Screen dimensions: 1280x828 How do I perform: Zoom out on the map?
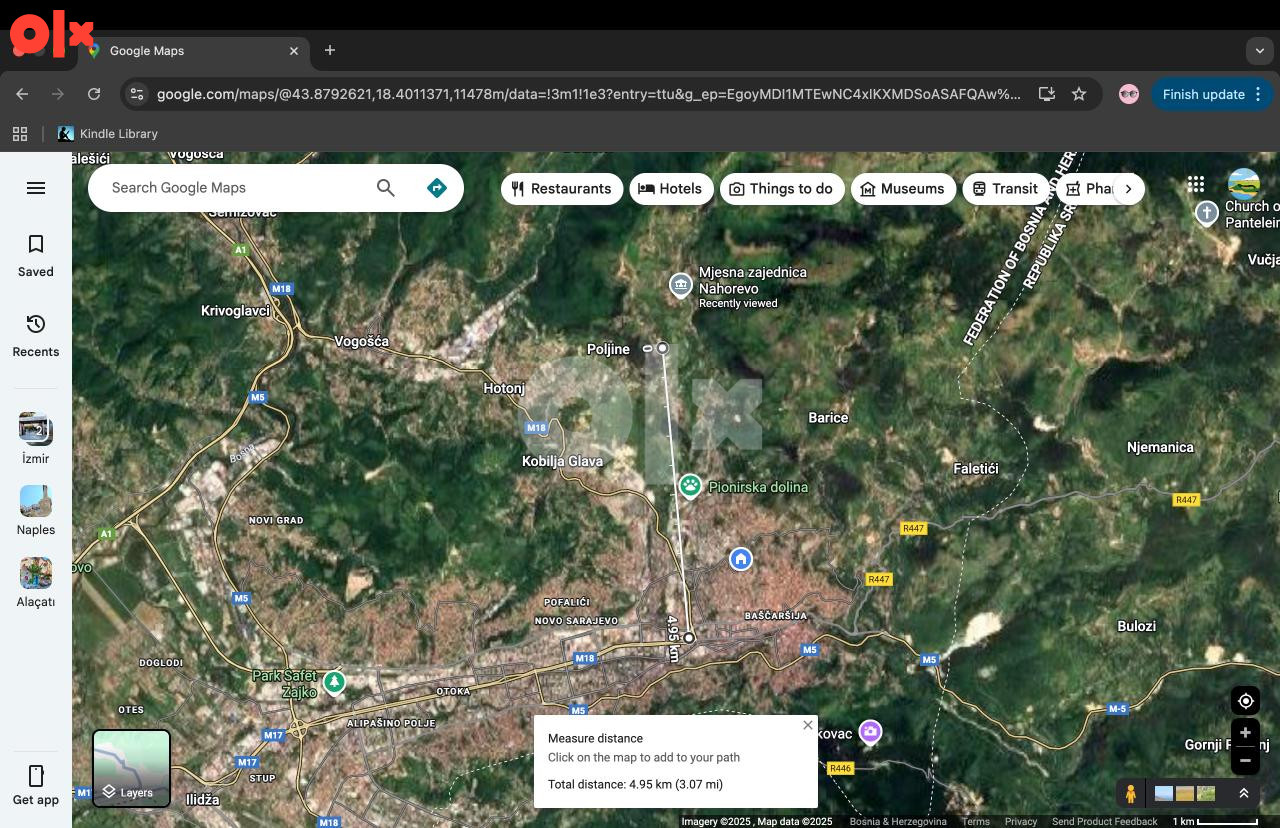pyautogui.click(x=1245, y=760)
